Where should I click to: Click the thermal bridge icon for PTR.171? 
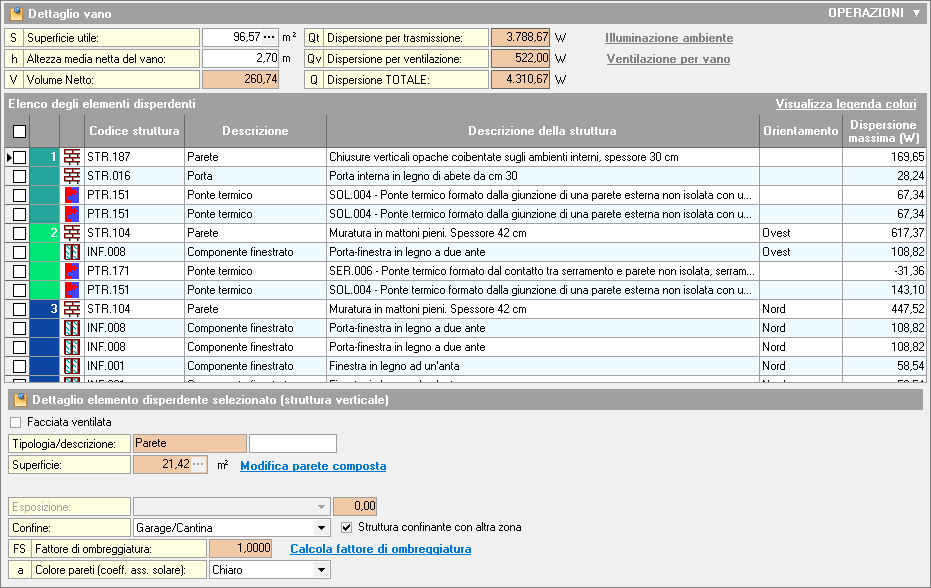(x=72, y=271)
